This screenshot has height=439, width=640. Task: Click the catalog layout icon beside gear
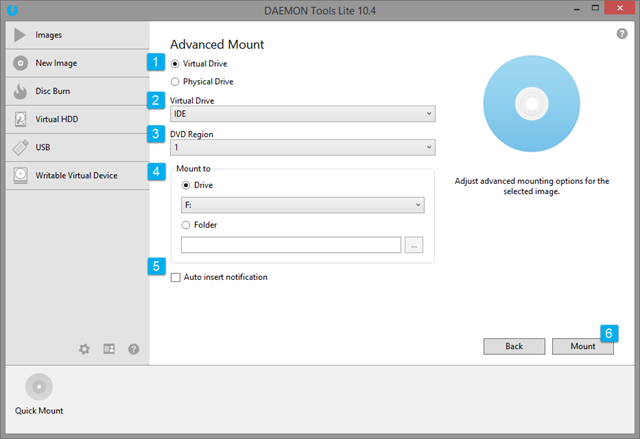[x=109, y=349]
